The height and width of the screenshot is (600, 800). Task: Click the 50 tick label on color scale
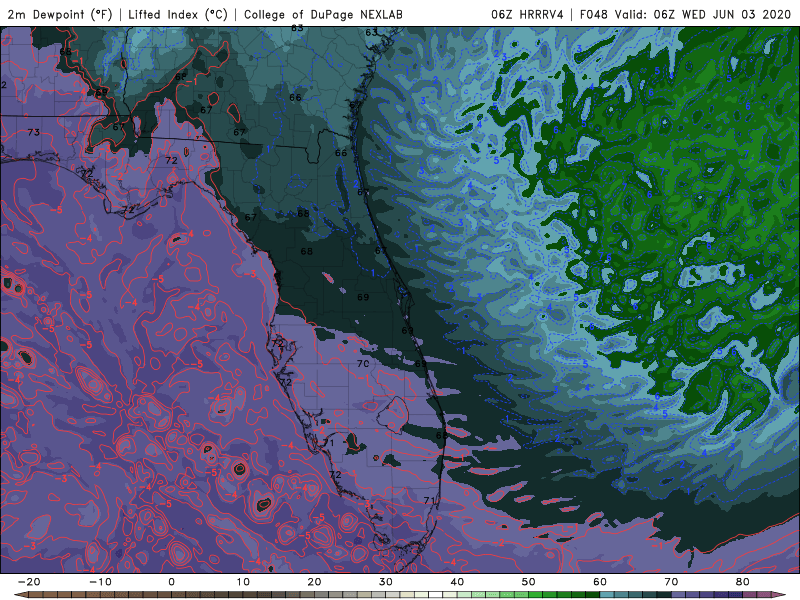529,582
